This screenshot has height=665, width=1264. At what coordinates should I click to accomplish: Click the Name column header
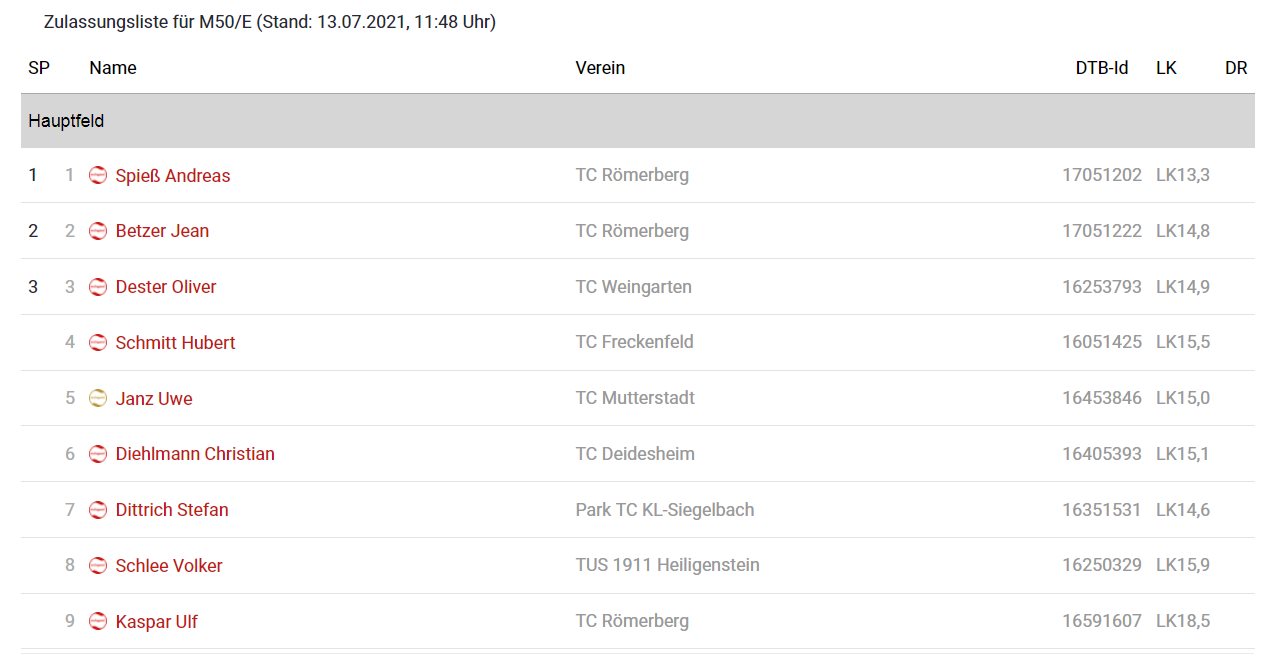pos(113,68)
